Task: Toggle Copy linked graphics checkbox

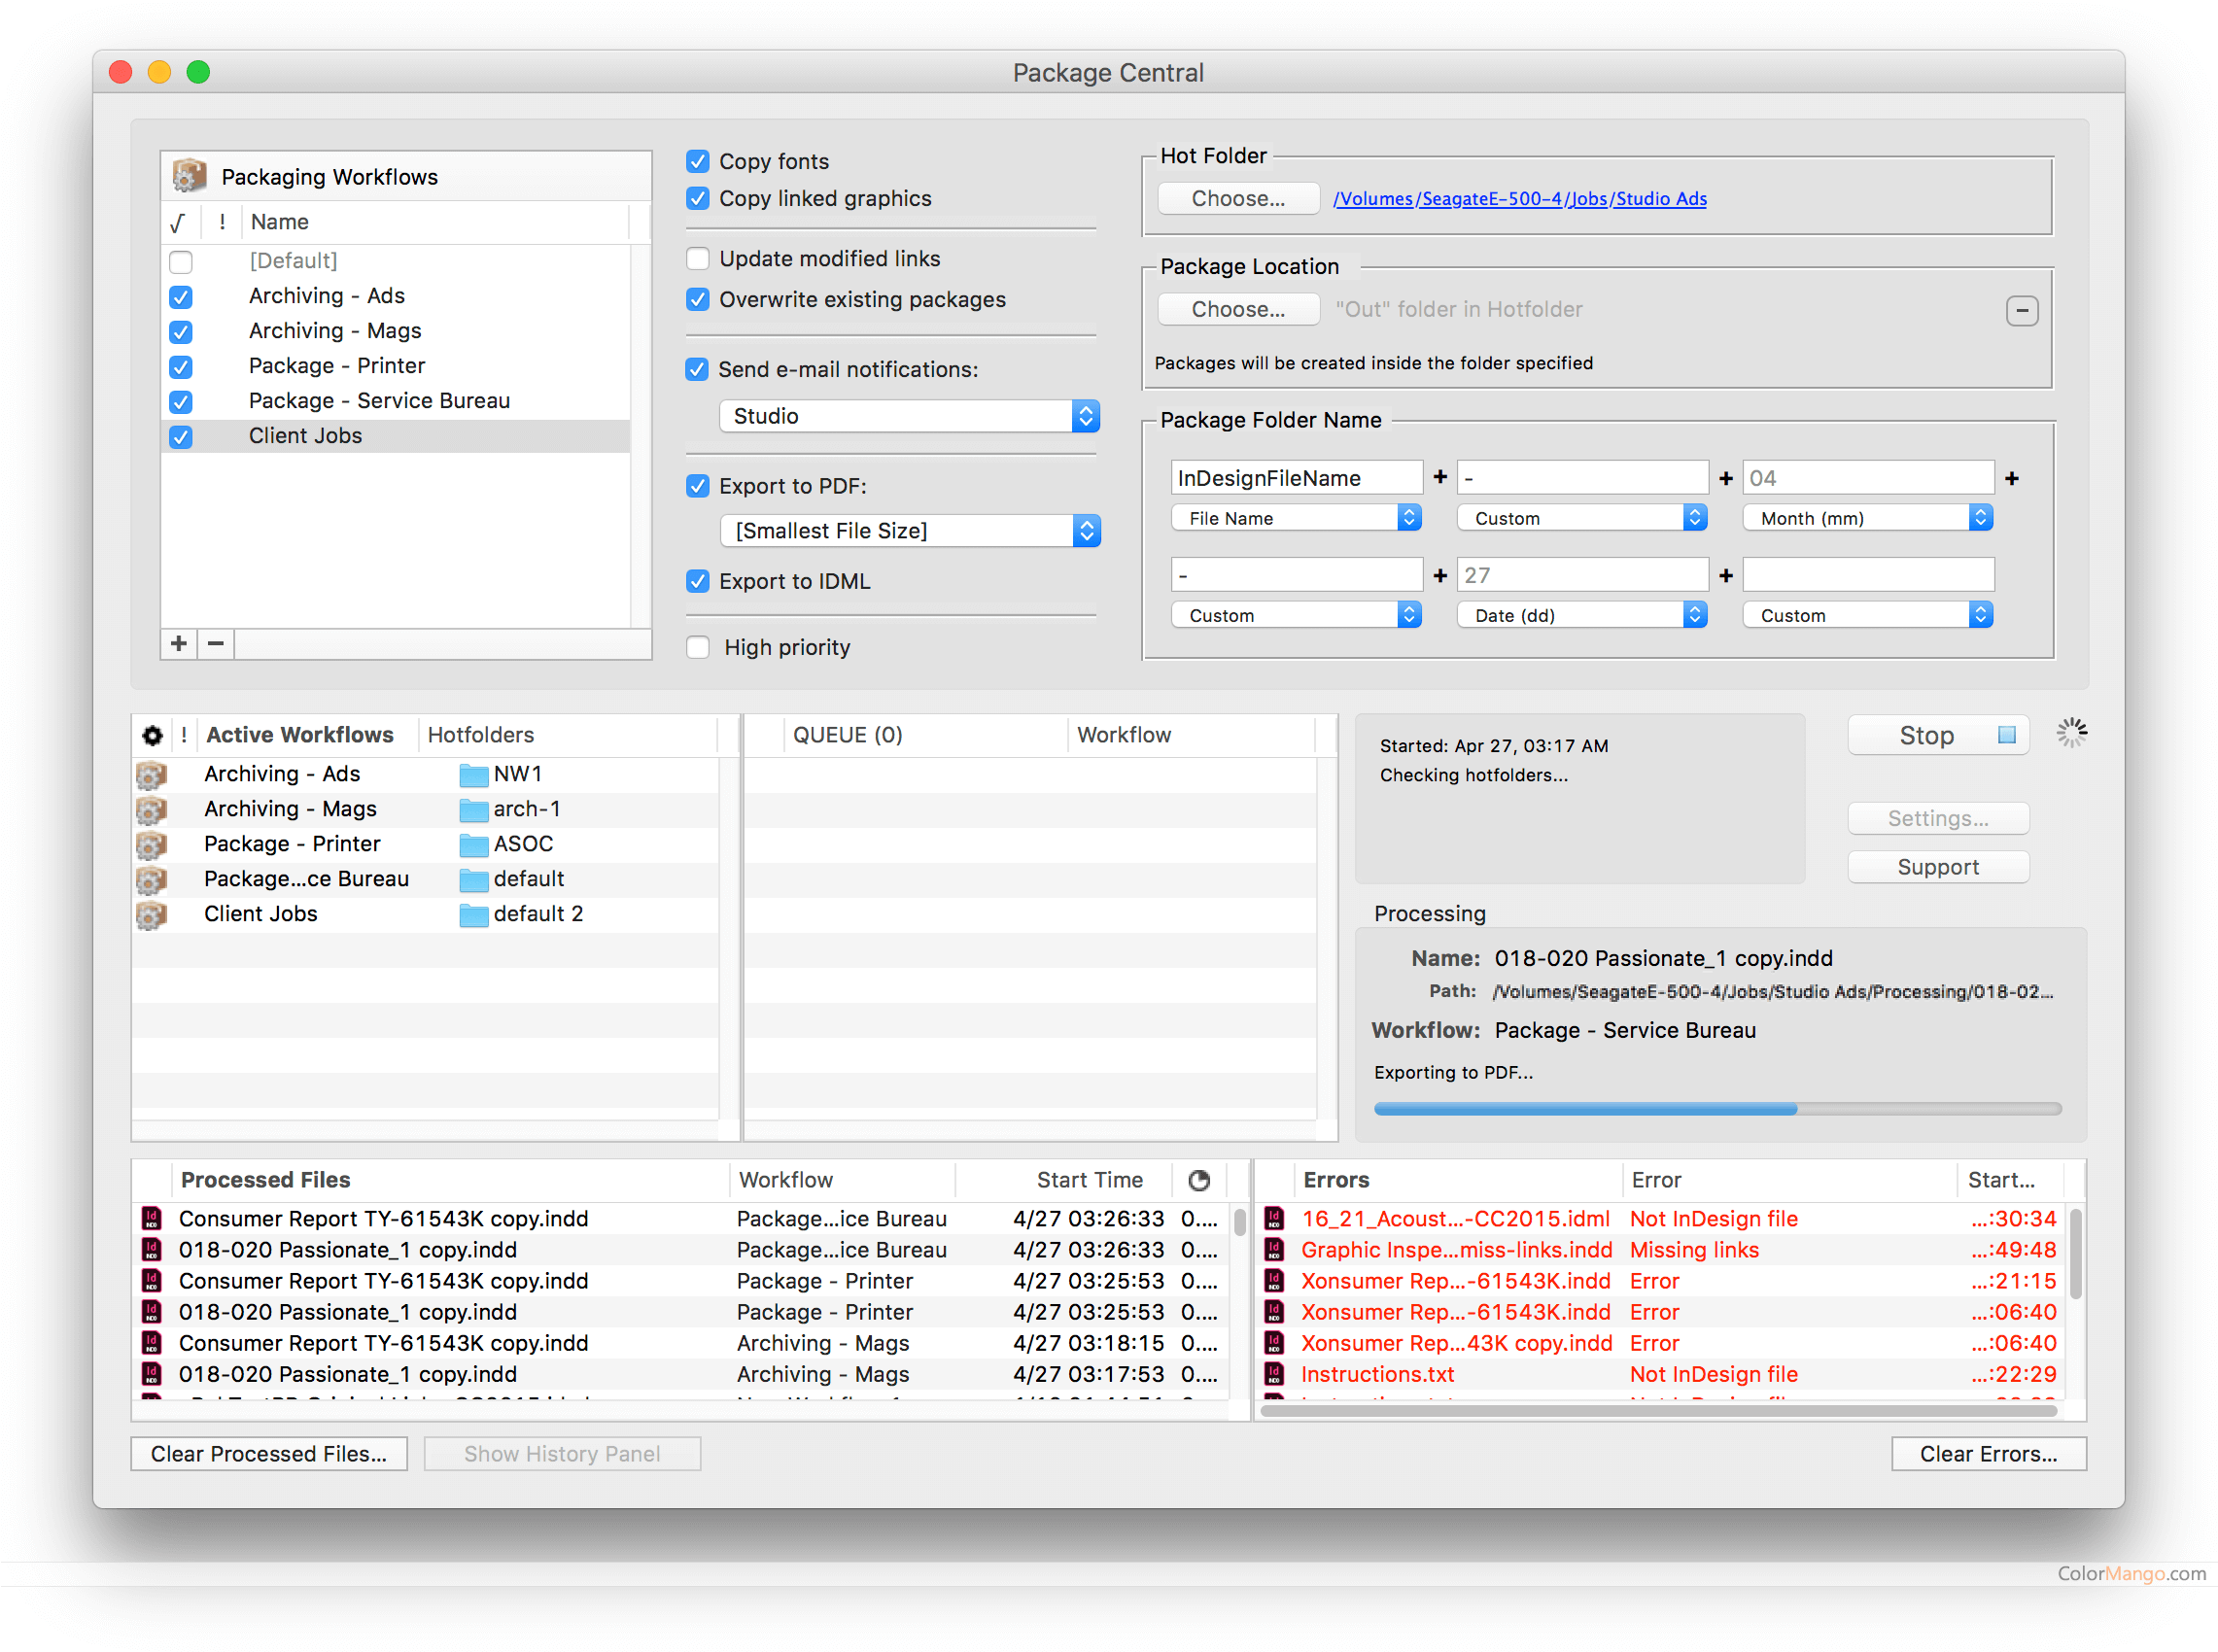Action: pos(698,198)
